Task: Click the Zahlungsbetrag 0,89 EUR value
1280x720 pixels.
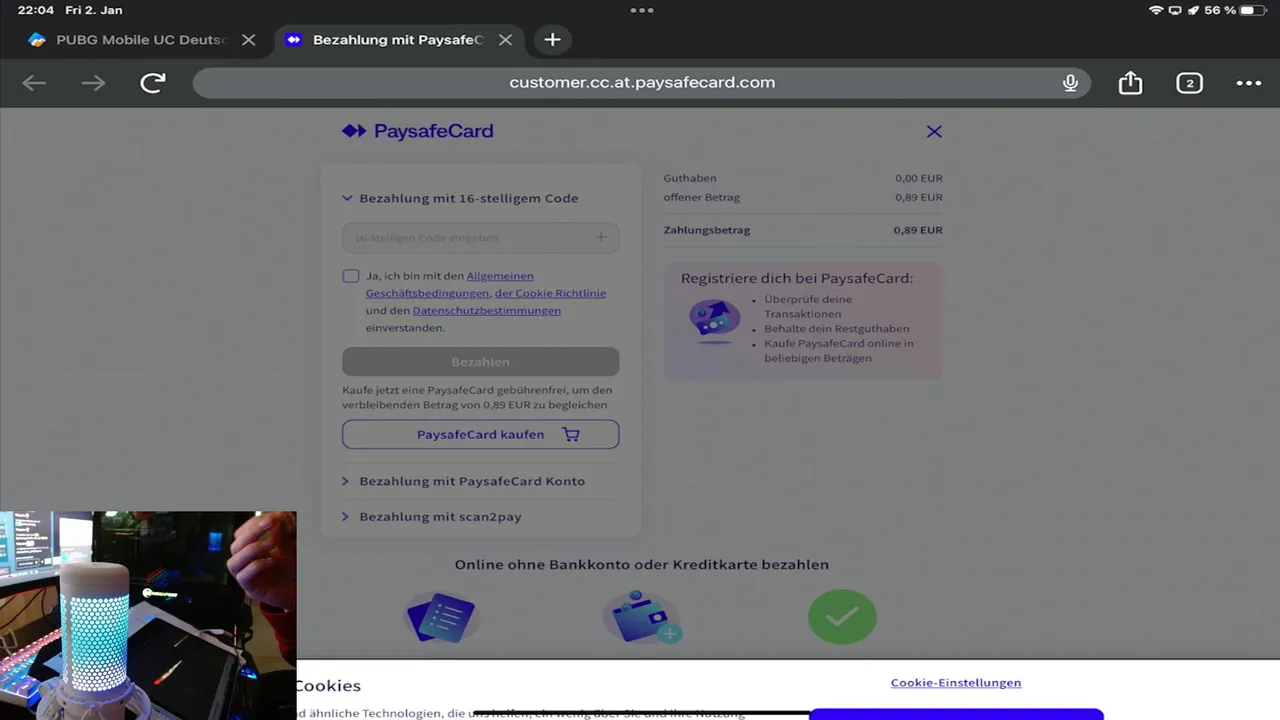Action: pos(918,230)
